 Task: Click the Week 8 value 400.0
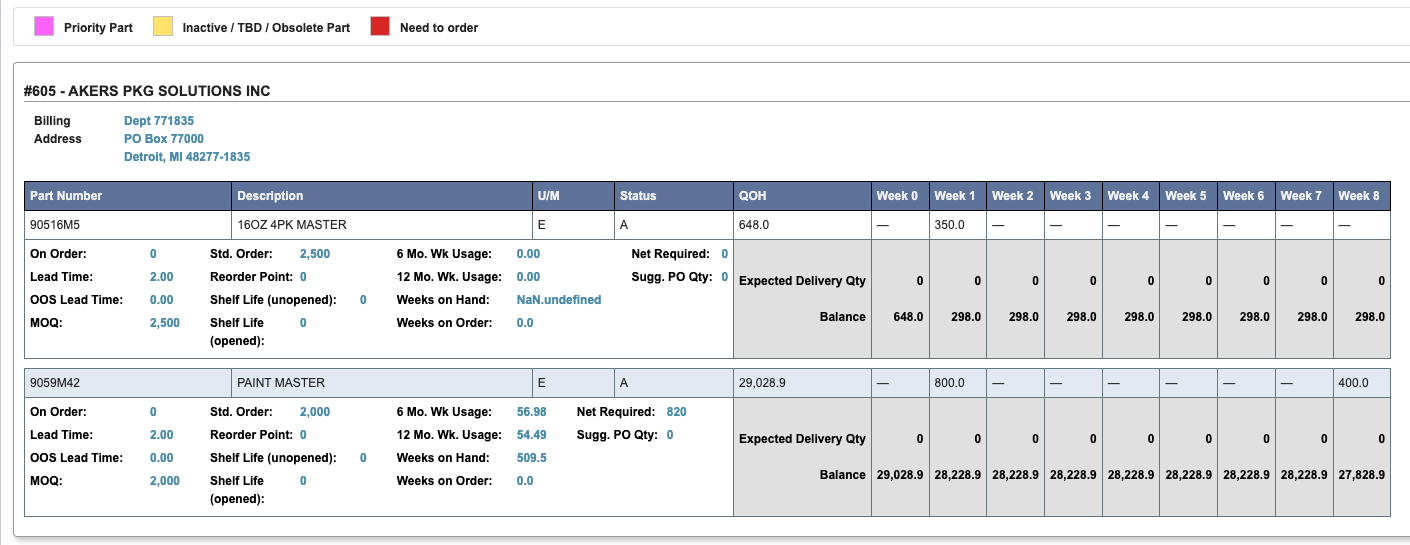click(x=1353, y=383)
